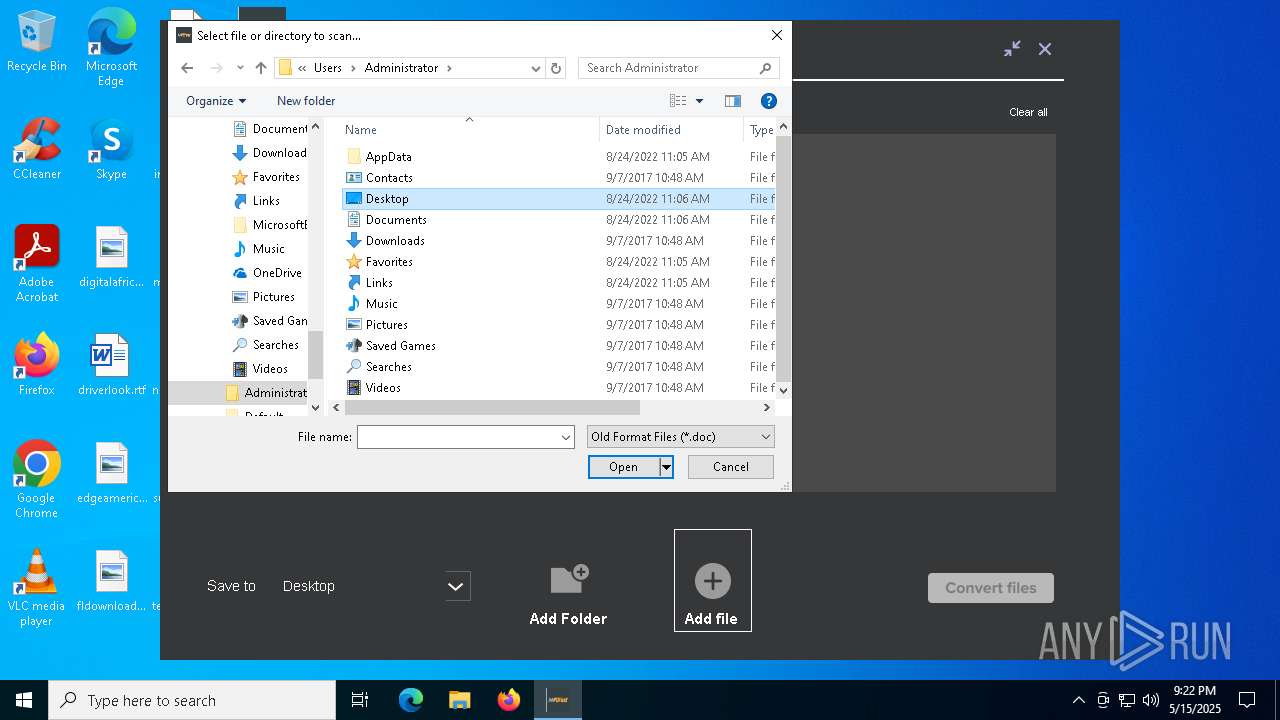The height and width of the screenshot is (720, 1280).
Task: Click File Explorer in the taskbar
Action: click(459, 700)
